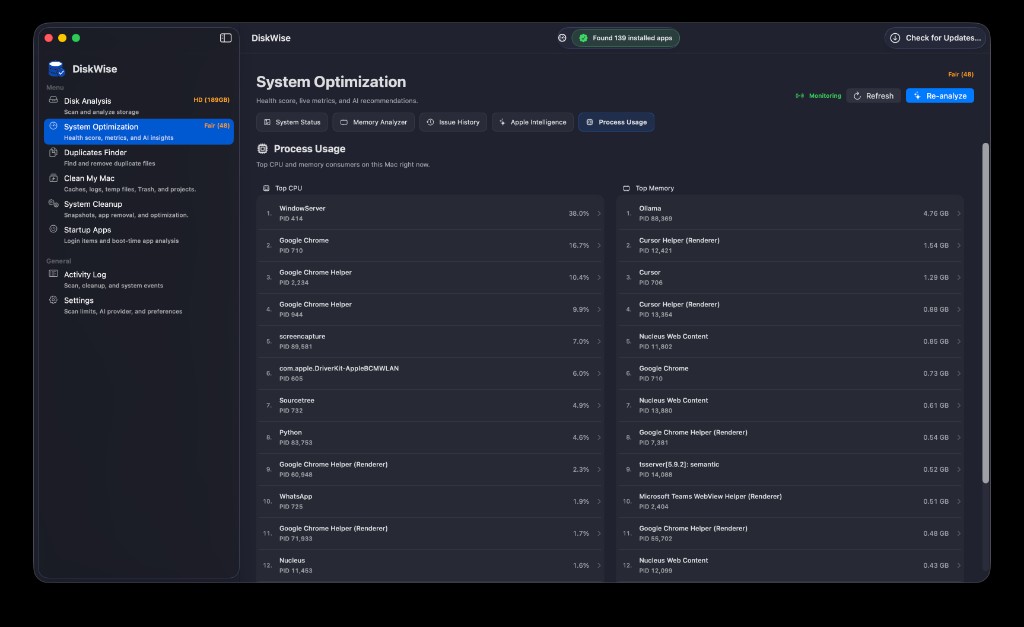This screenshot has height=627, width=1024.
Task: Toggle the Monitoring indicator
Action: 818,95
